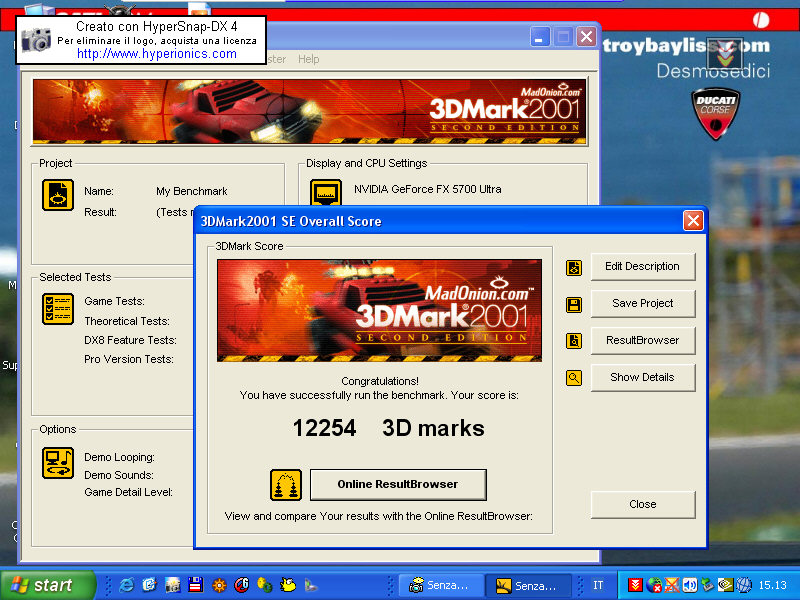Click the Ducati Corse desktop shield logo
Screen dimensions: 800x600
tap(715, 114)
